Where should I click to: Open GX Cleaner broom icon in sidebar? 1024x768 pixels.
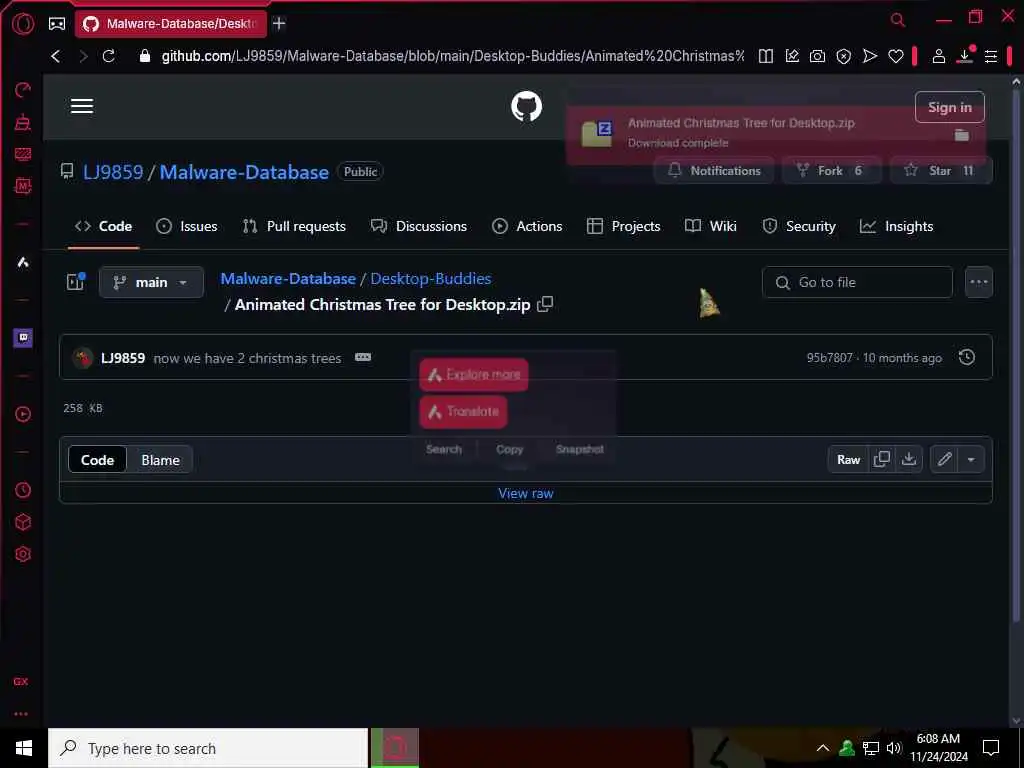click(x=23, y=121)
